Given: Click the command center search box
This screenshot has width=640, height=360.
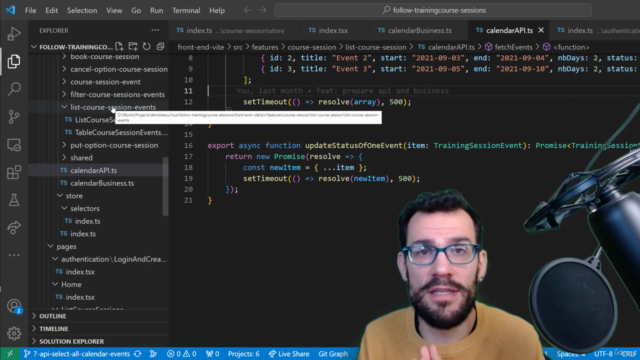Looking at the screenshot, I should tap(433, 10).
